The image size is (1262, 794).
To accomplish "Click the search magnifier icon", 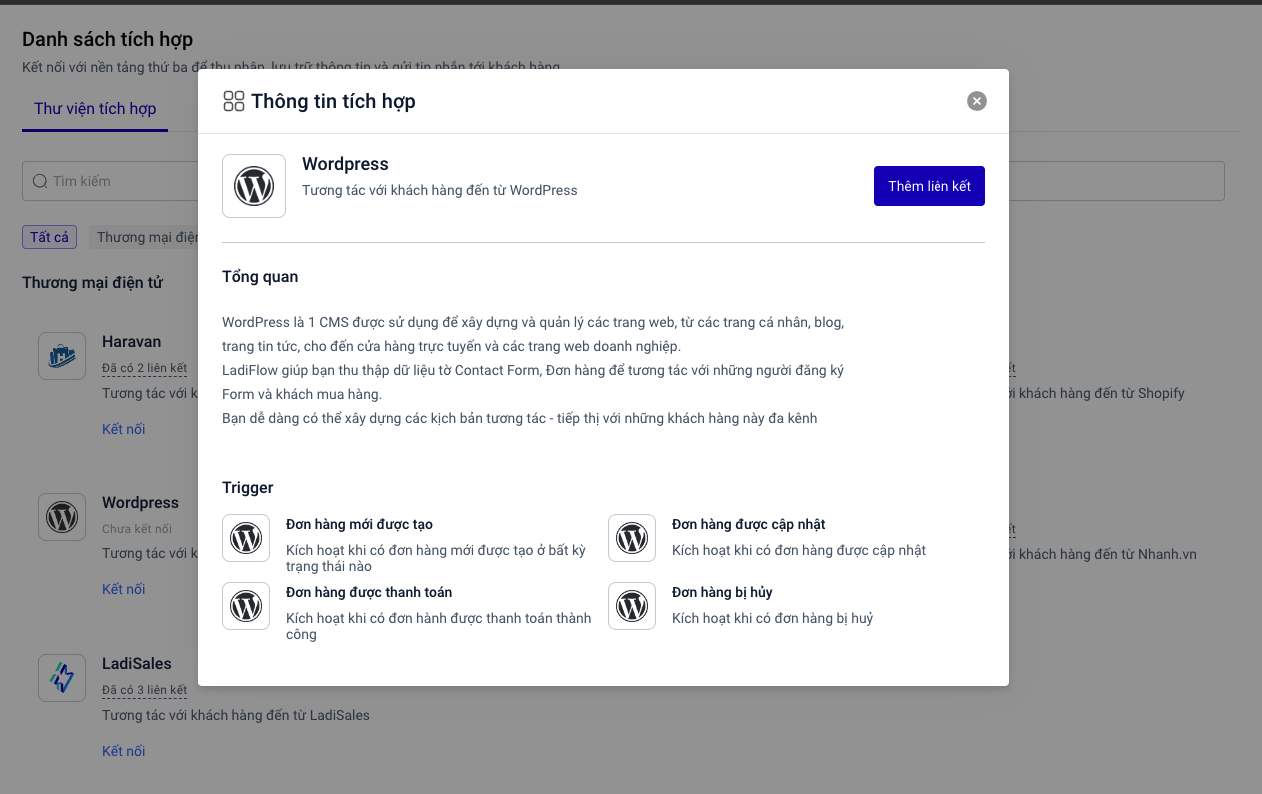I will point(40,181).
